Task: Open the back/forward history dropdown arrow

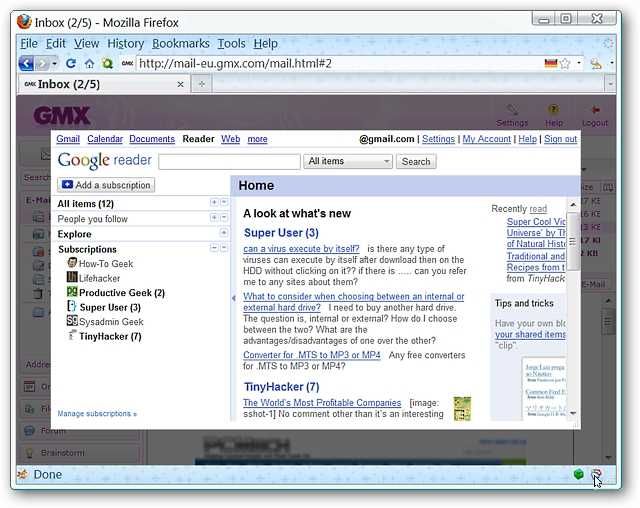Action: tap(54, 64)
